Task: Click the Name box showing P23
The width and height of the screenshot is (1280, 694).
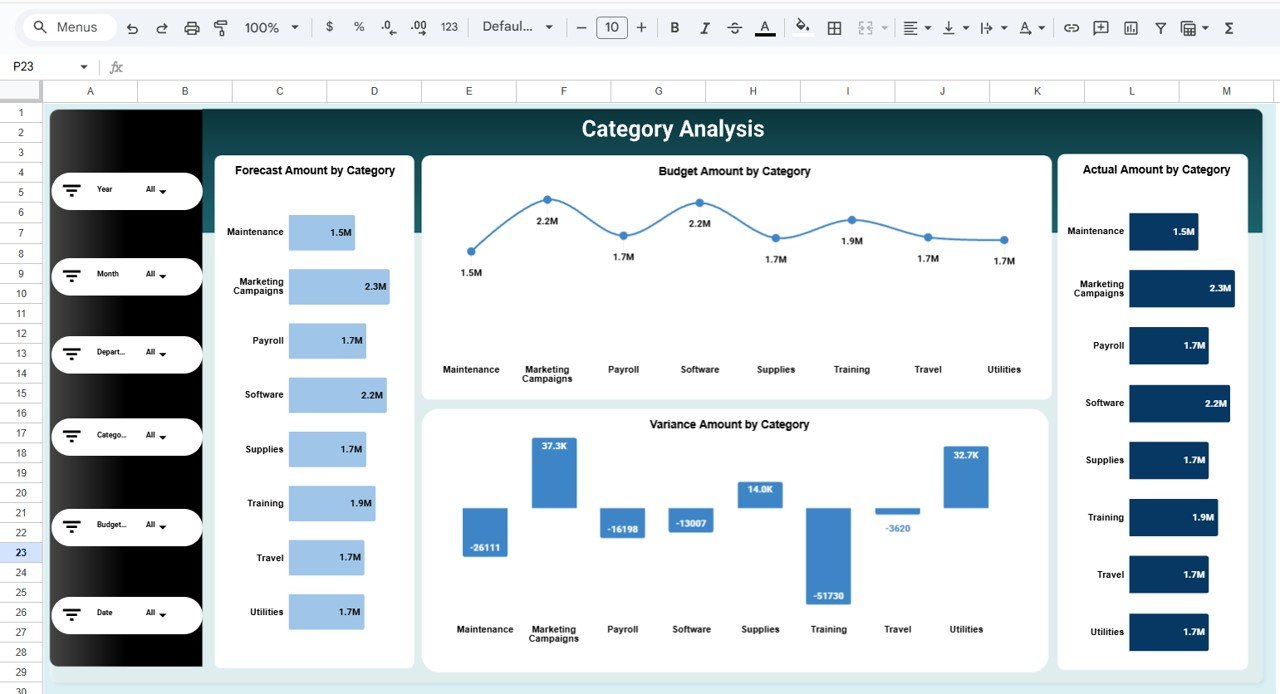Action: tap(40, 65)
